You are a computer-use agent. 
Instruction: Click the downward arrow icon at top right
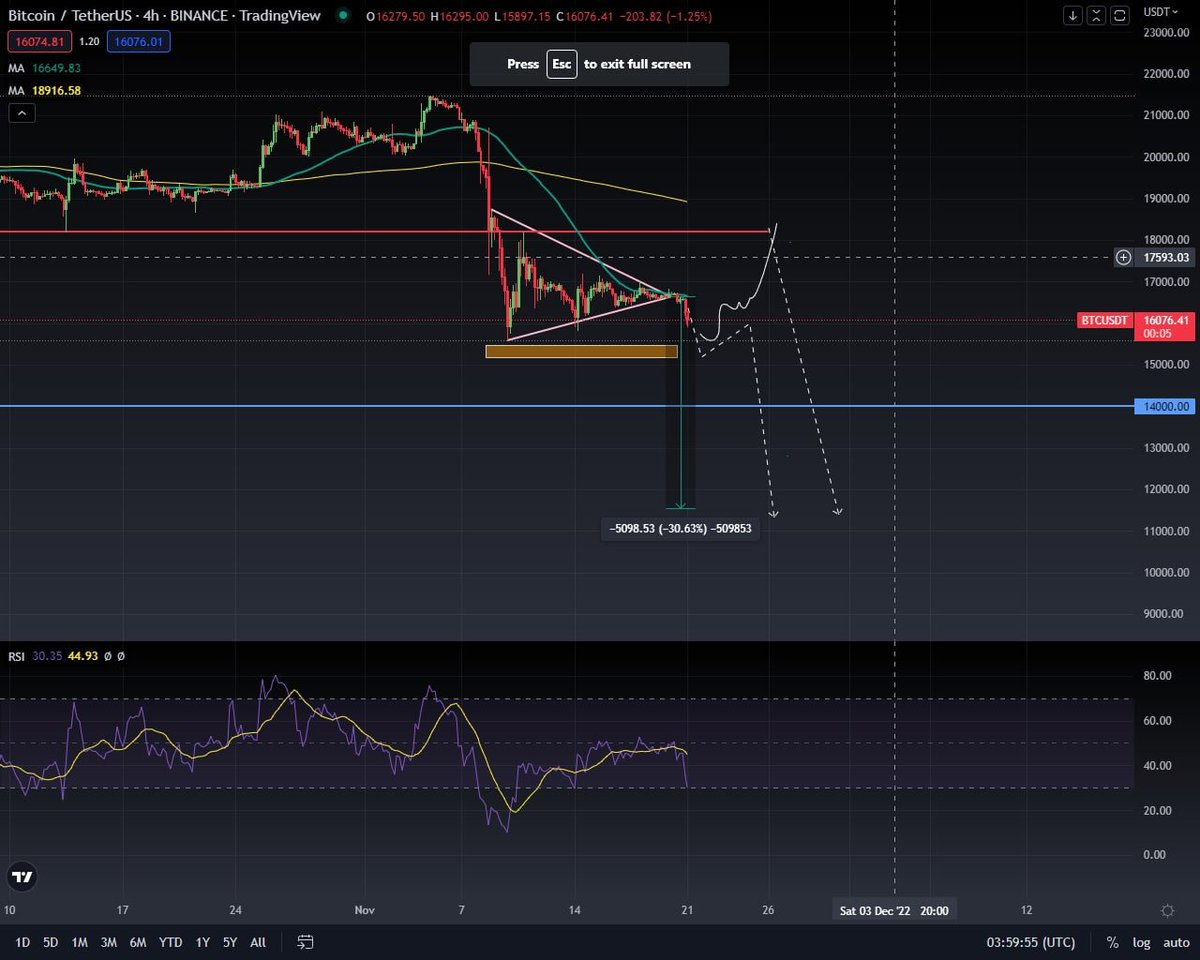click(x=1073, y=15)
